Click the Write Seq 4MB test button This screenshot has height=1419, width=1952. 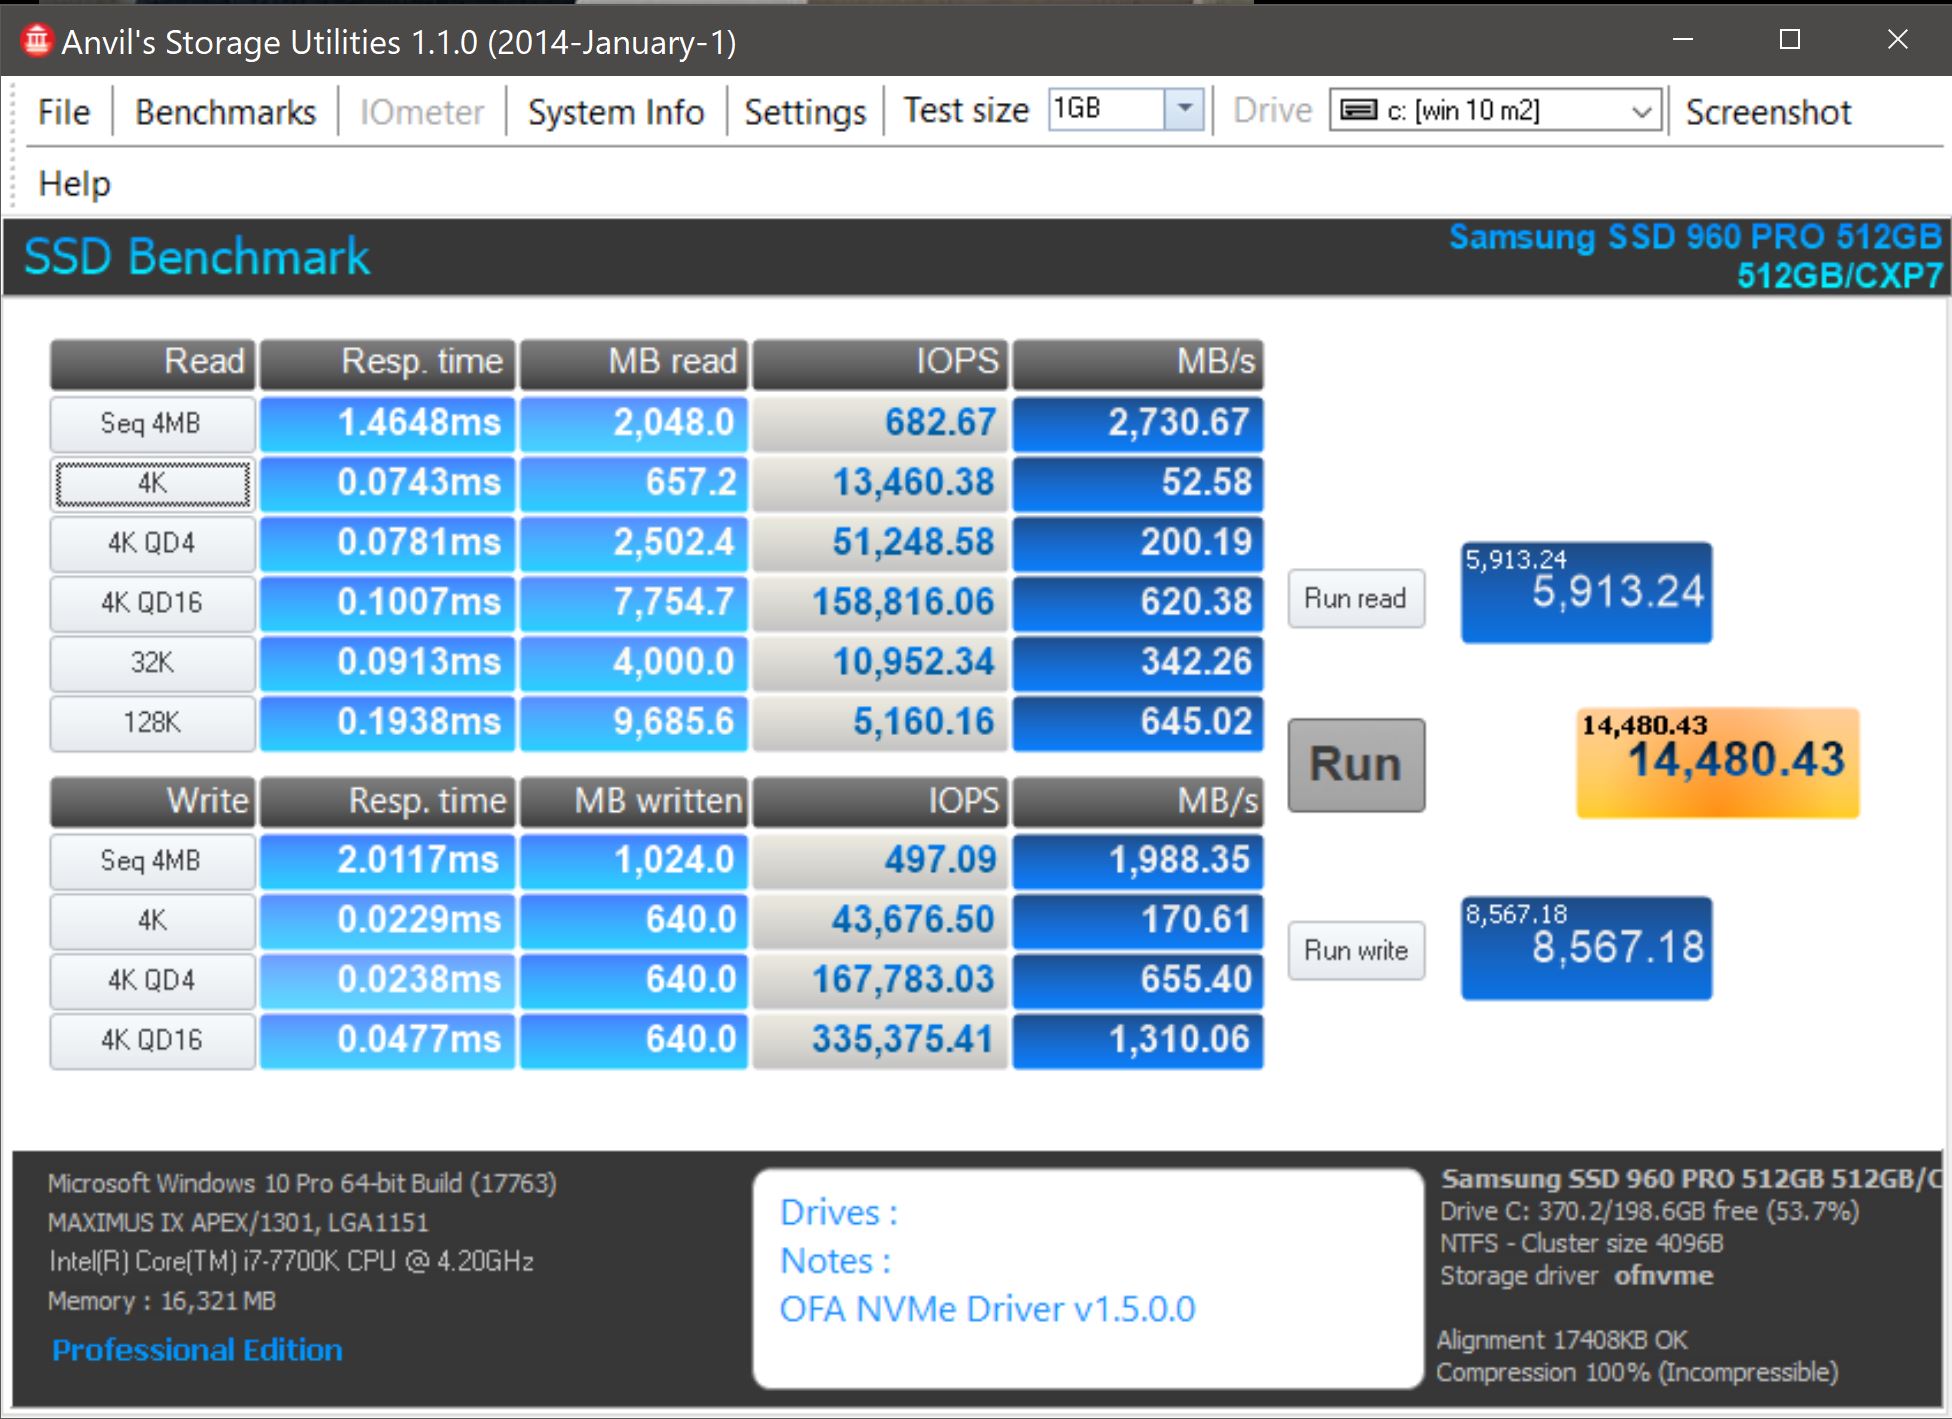coord(152,861)
